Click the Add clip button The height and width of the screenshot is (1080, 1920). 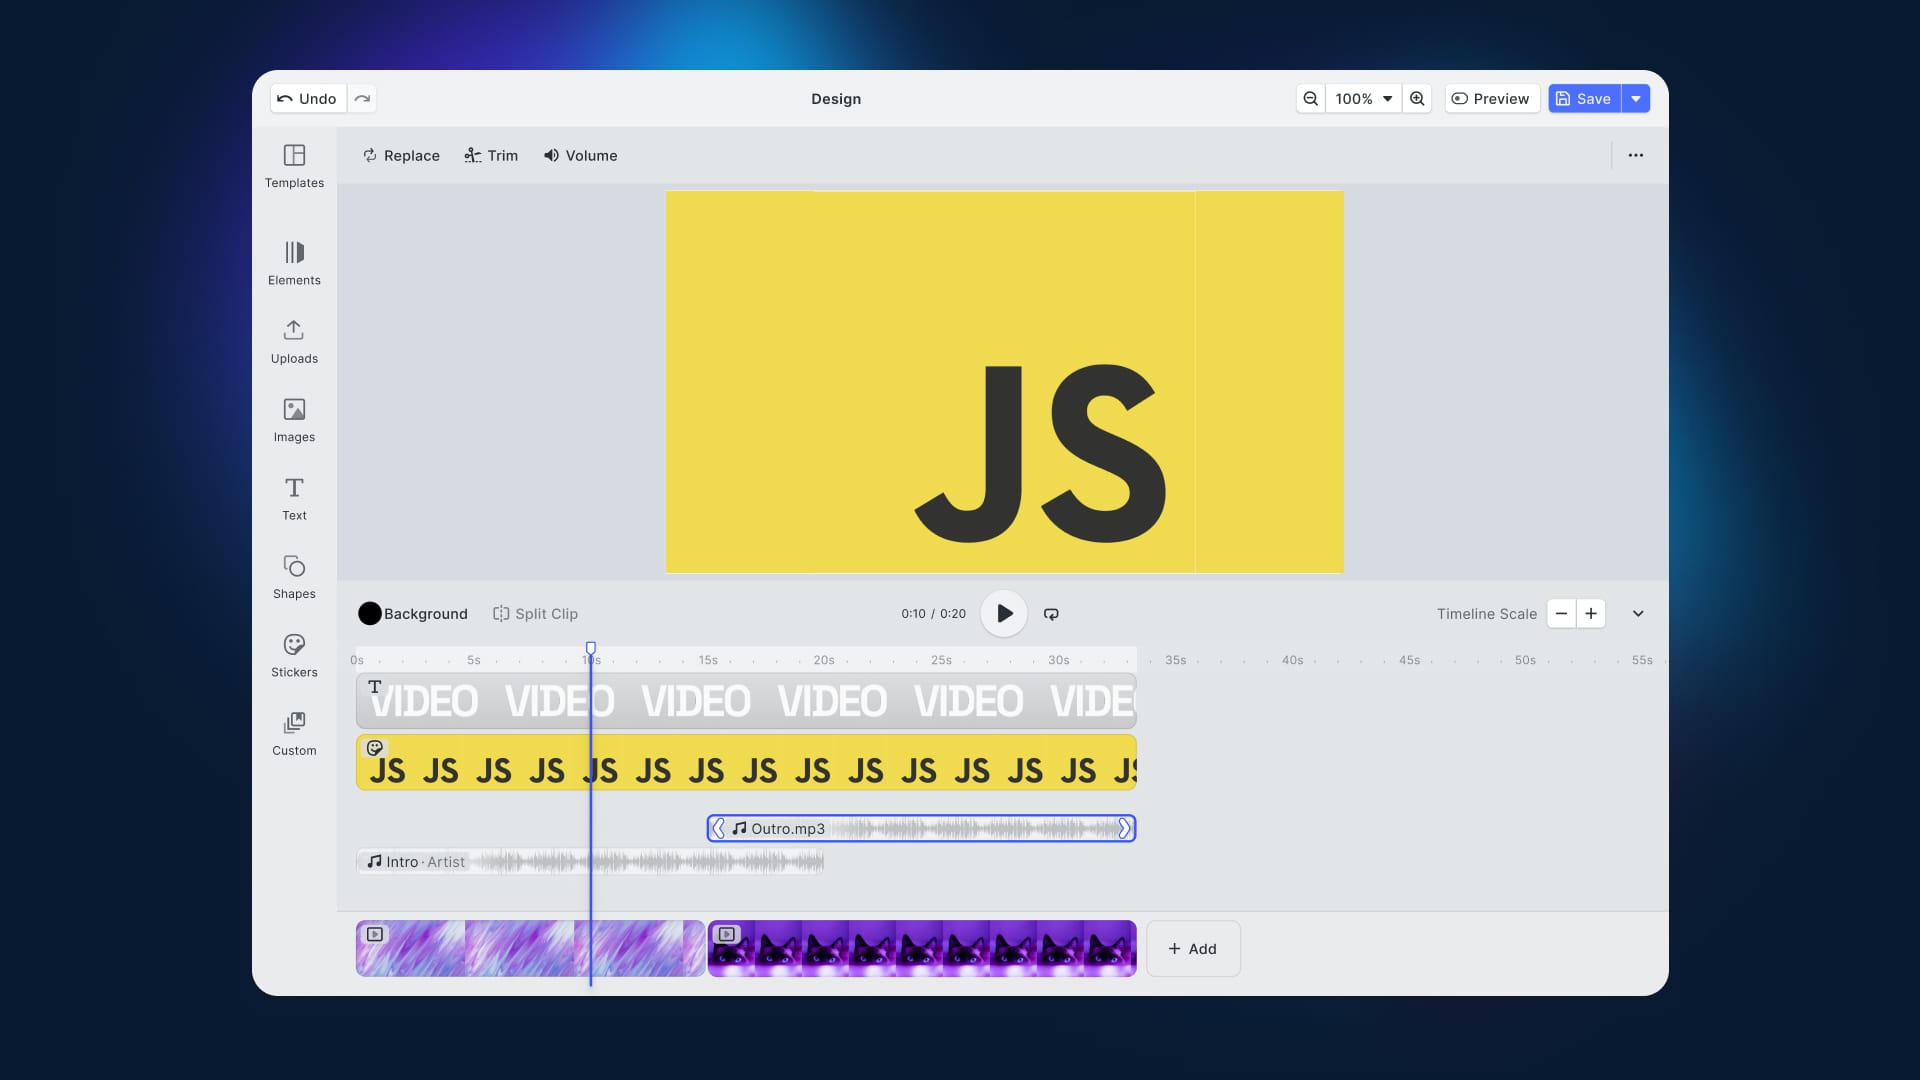[1191, 948]
